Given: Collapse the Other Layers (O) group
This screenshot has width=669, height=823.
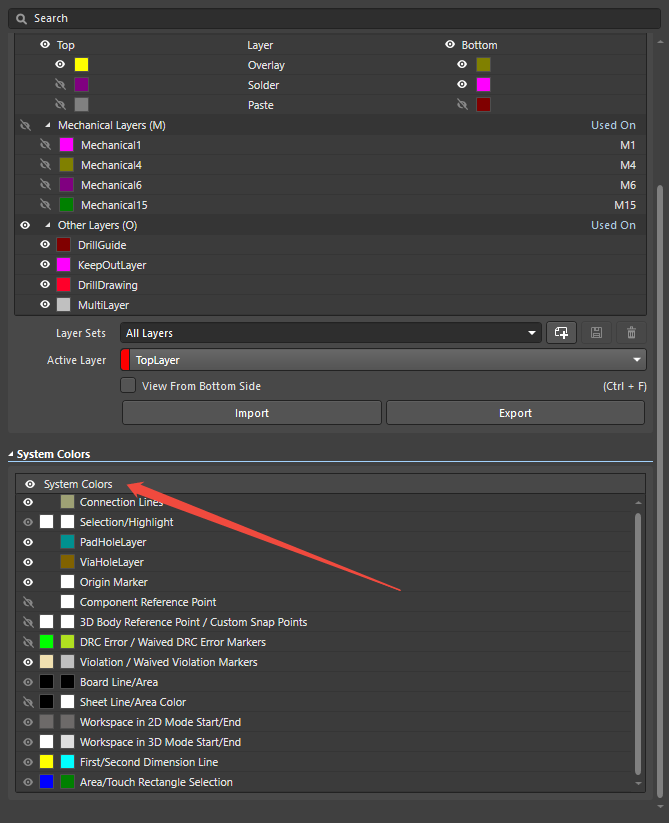Looking at the screenshot, I should pyautogui.click(x=48, y=225).
